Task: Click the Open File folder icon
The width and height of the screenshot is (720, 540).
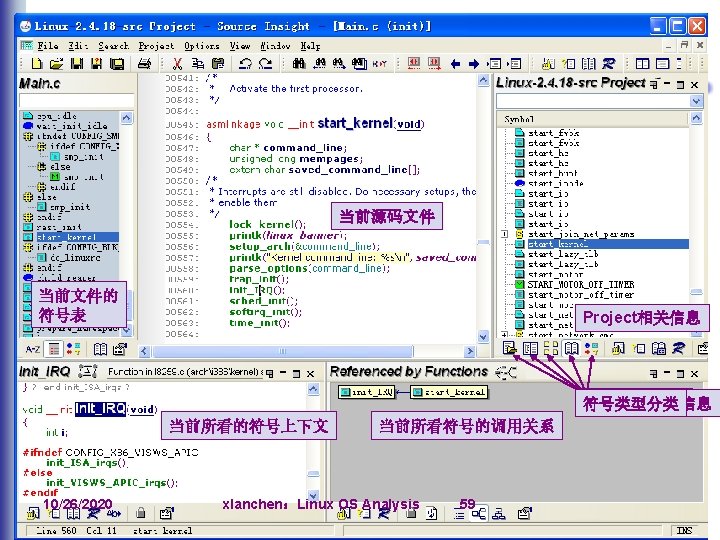Action: coord(56,64)
